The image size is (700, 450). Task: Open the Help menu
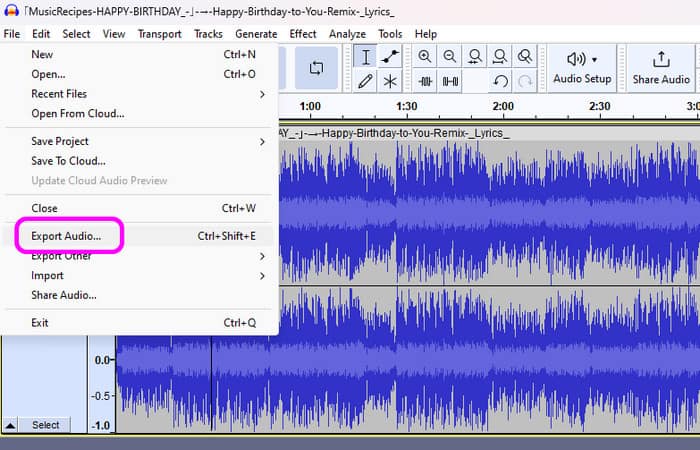(426, 34)
